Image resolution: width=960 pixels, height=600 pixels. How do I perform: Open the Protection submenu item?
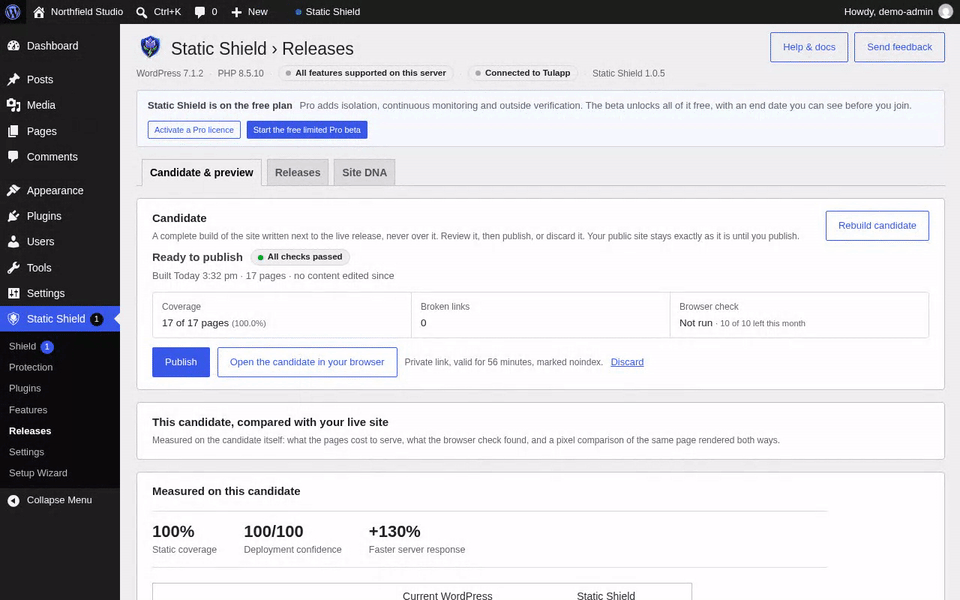[x=31, y=367]
